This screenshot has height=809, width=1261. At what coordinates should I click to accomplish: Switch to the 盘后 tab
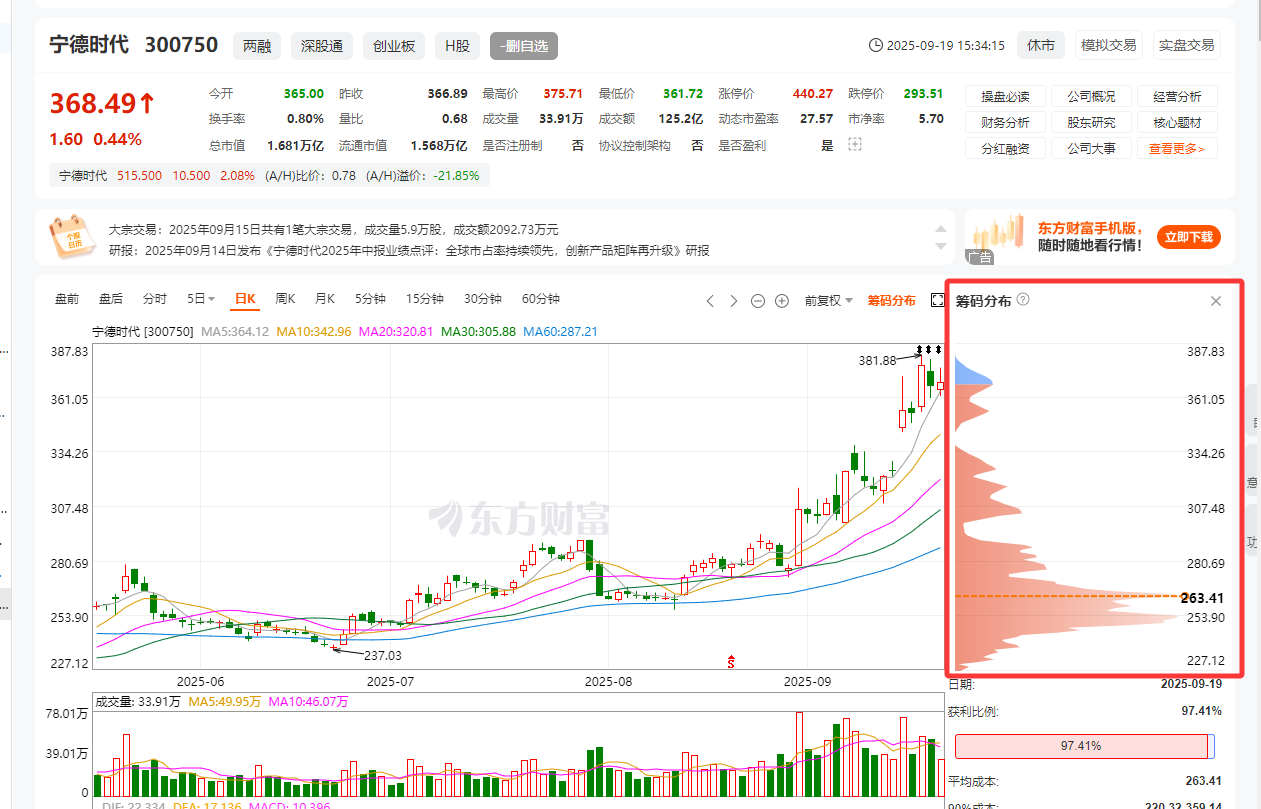point(111,298)
